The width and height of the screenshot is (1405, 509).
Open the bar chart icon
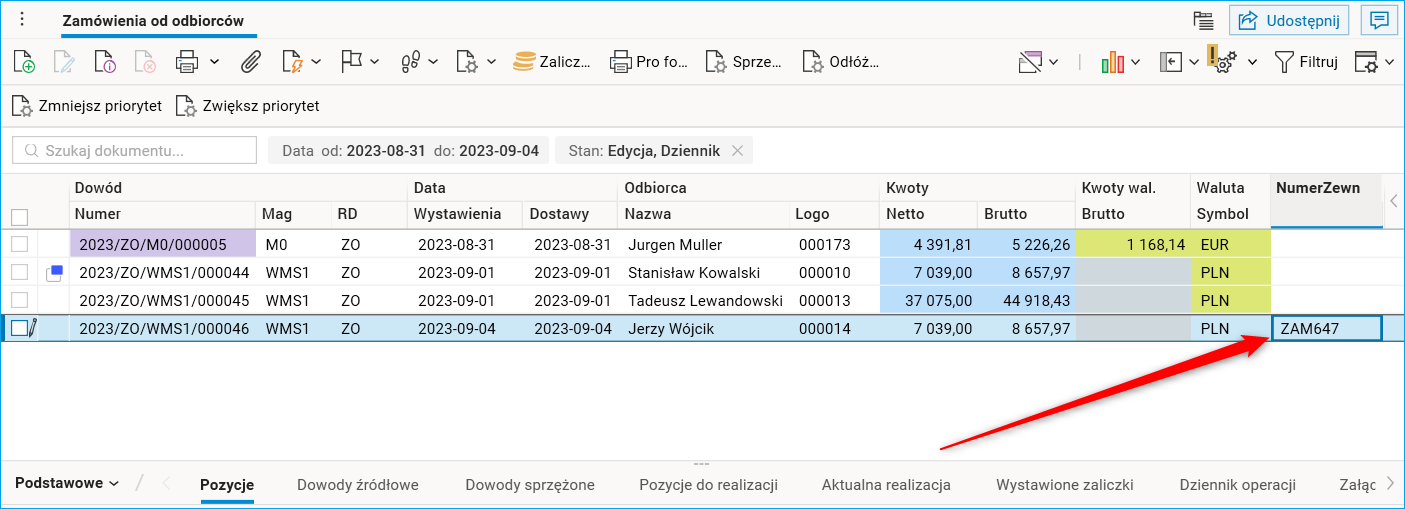1113,62
